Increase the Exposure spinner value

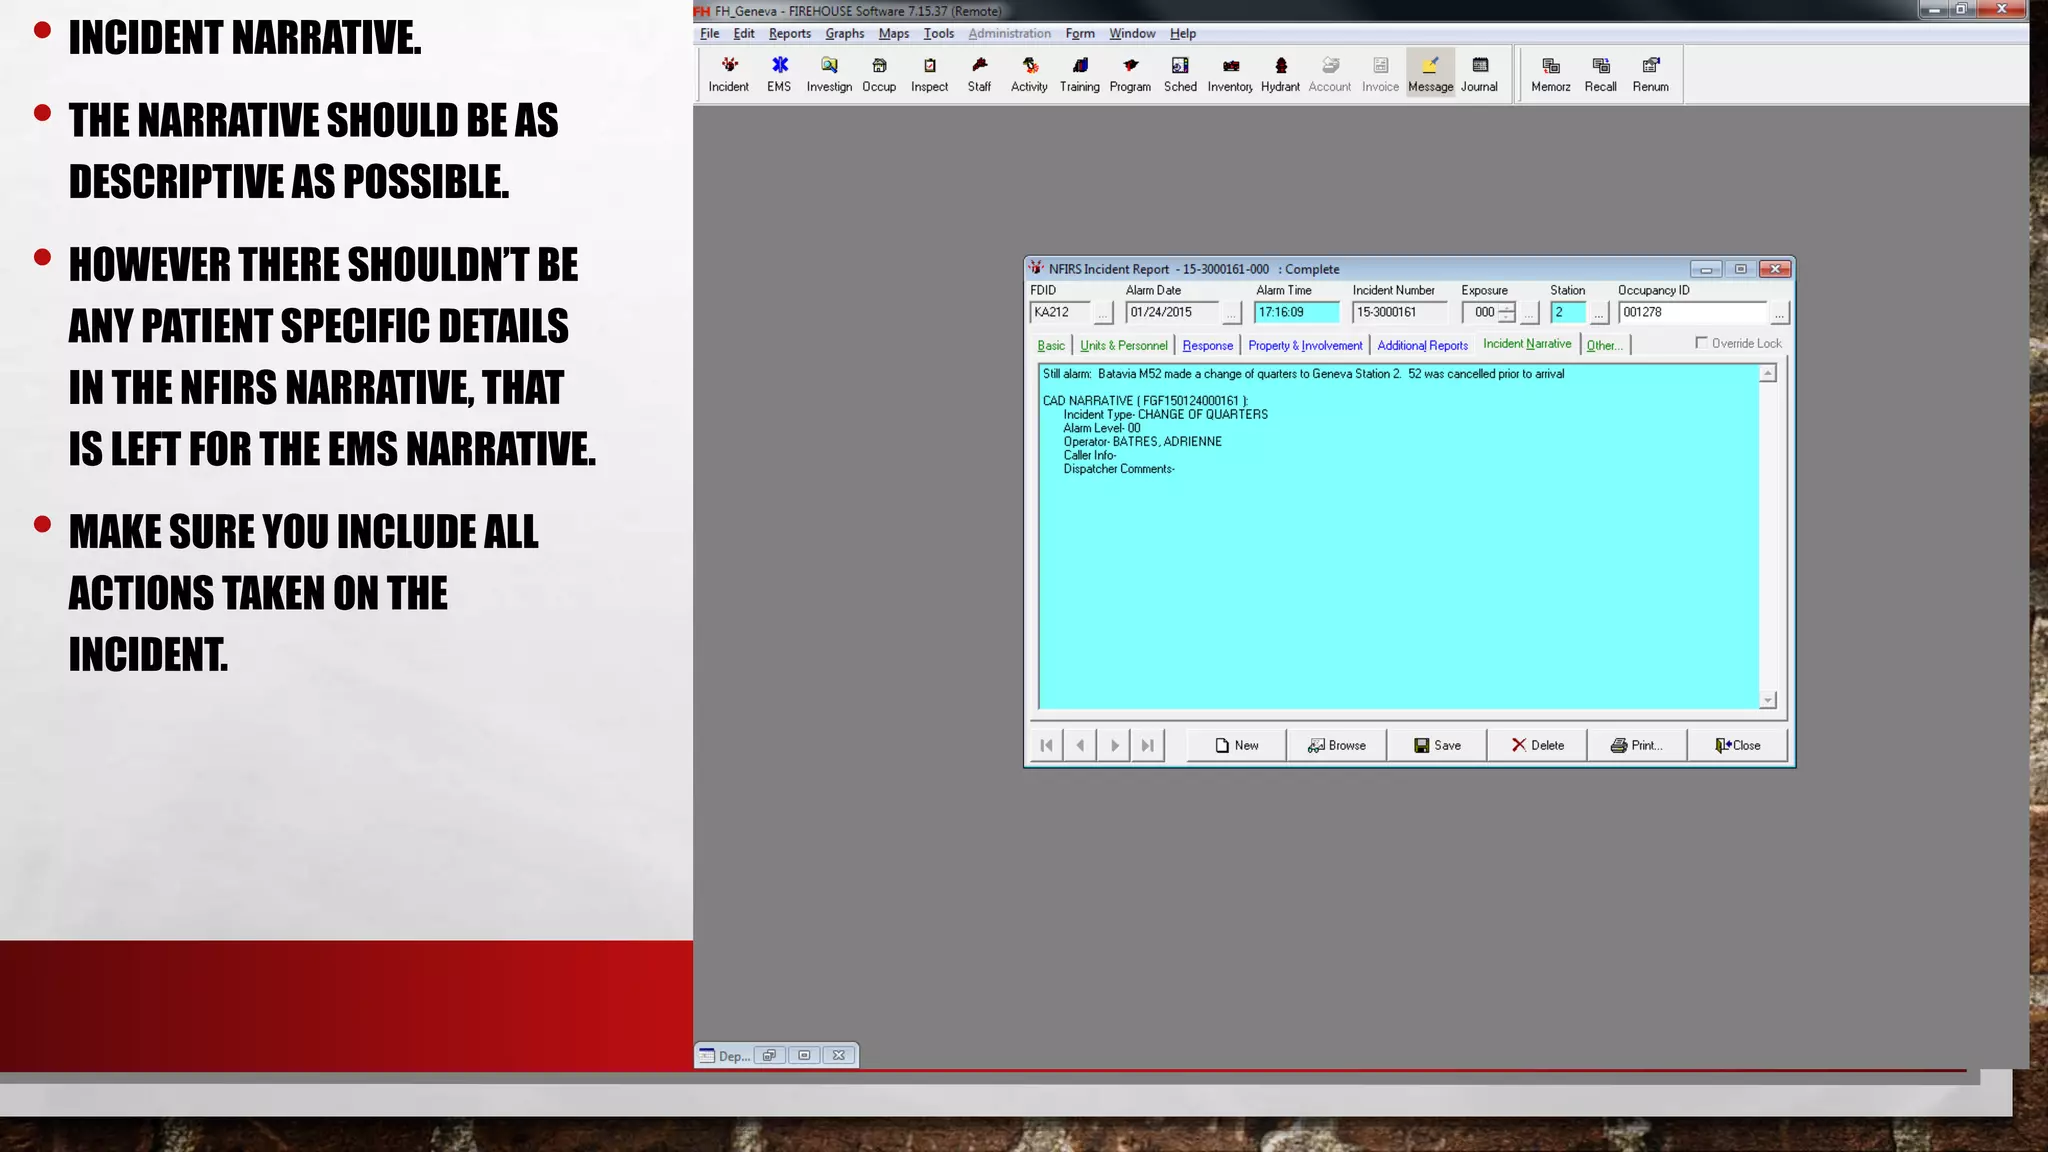coord(1507,307)
